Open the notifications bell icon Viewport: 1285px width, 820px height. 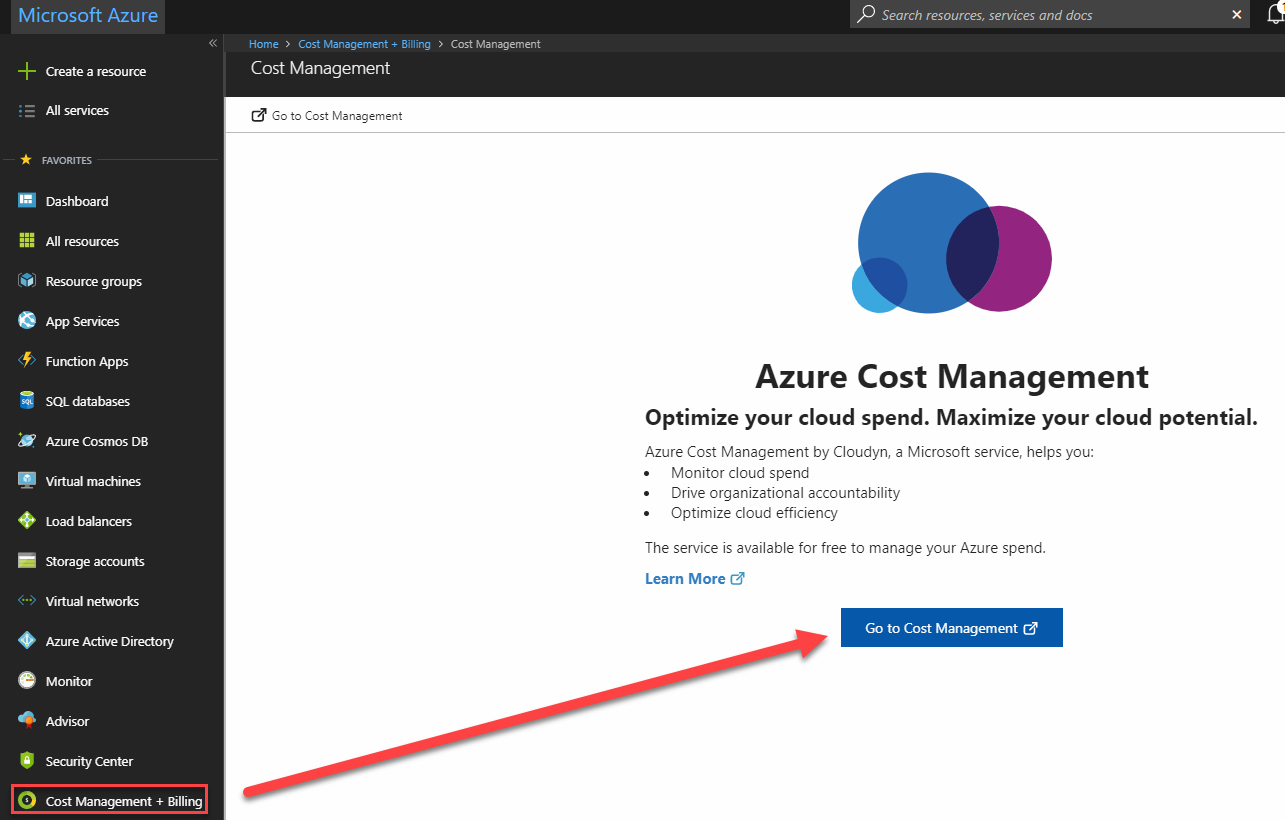pos(1275,12)
